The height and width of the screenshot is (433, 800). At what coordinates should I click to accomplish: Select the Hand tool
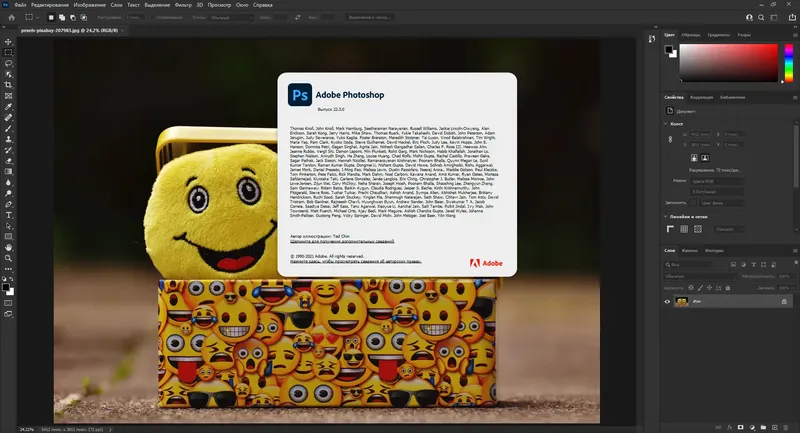[x=8, y=247]
